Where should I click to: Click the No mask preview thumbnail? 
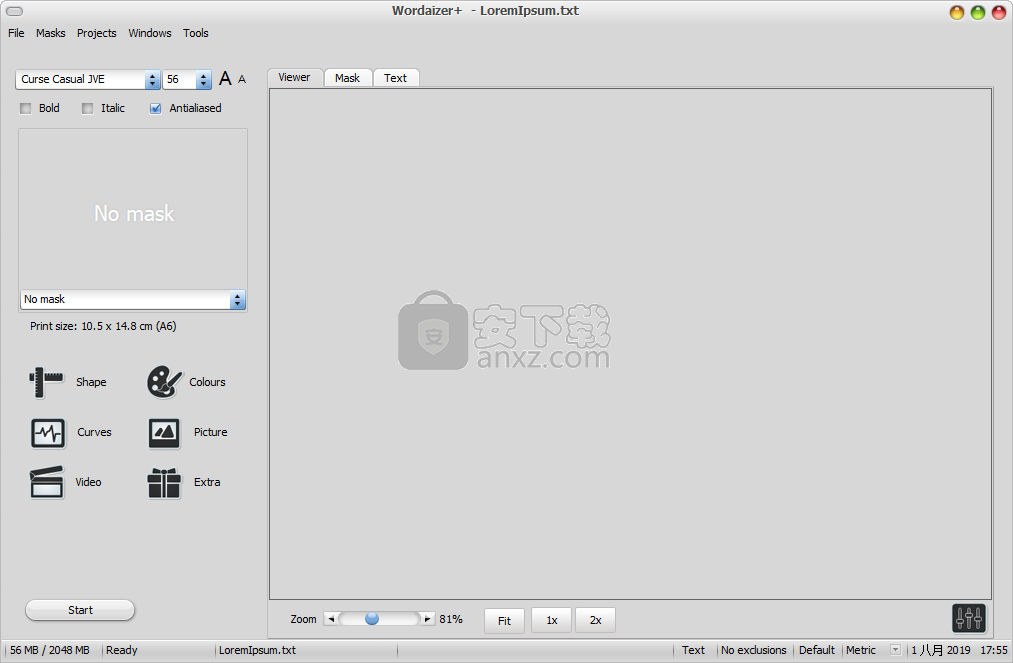tap(133, 209)
